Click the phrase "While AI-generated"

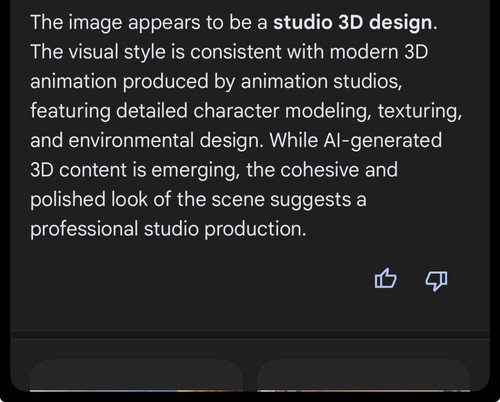pyautogui.click(x=355, y=140)
